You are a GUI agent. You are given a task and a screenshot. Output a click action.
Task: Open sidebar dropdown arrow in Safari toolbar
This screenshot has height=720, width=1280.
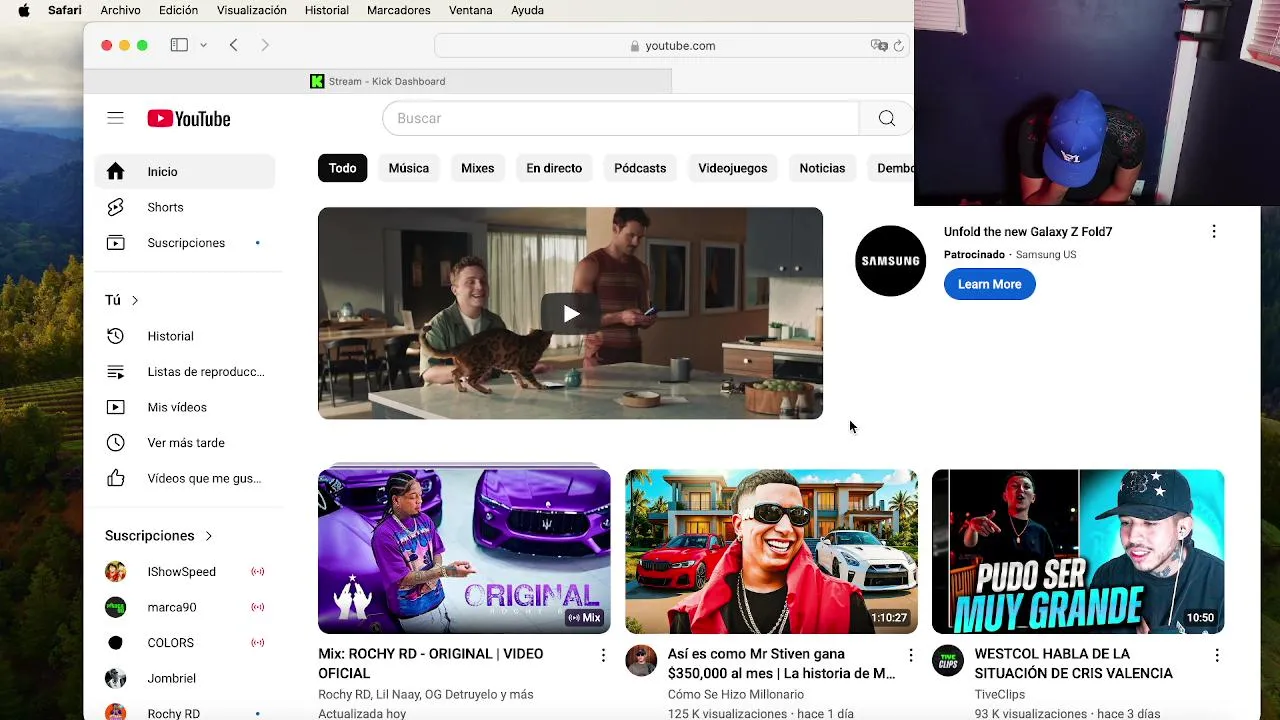[203, 45]
